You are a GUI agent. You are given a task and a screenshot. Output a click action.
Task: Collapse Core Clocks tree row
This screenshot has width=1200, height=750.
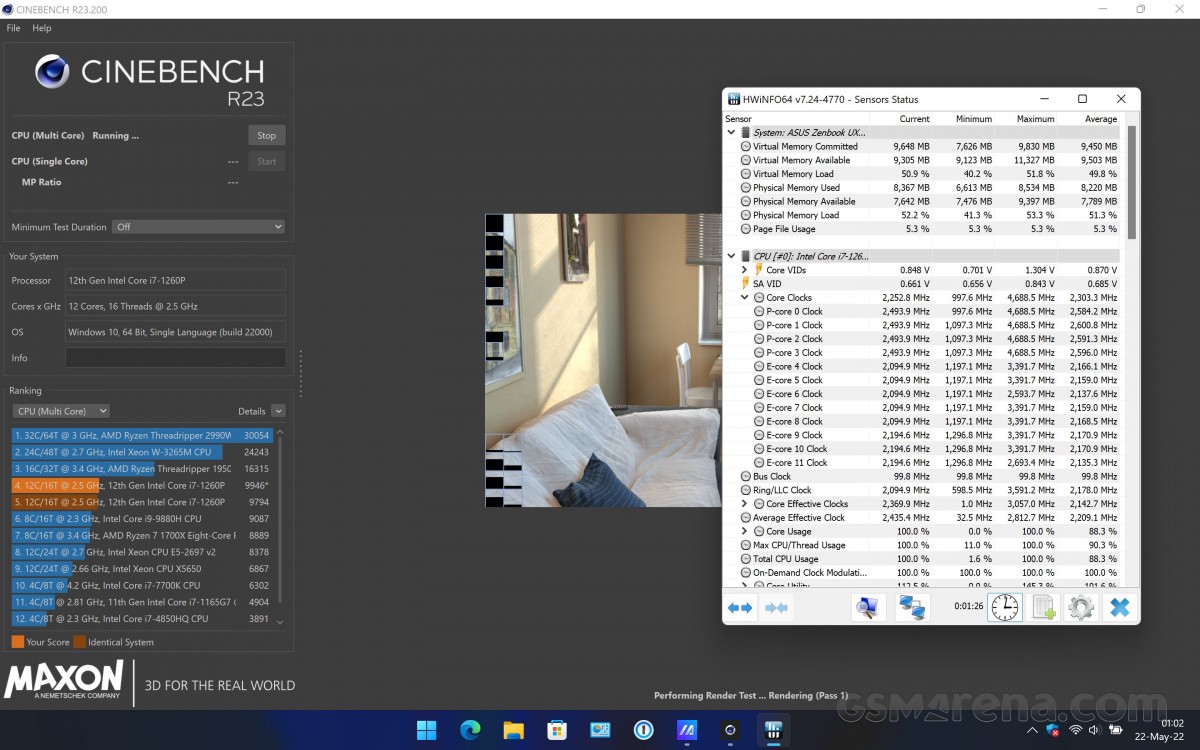point(744,297)
